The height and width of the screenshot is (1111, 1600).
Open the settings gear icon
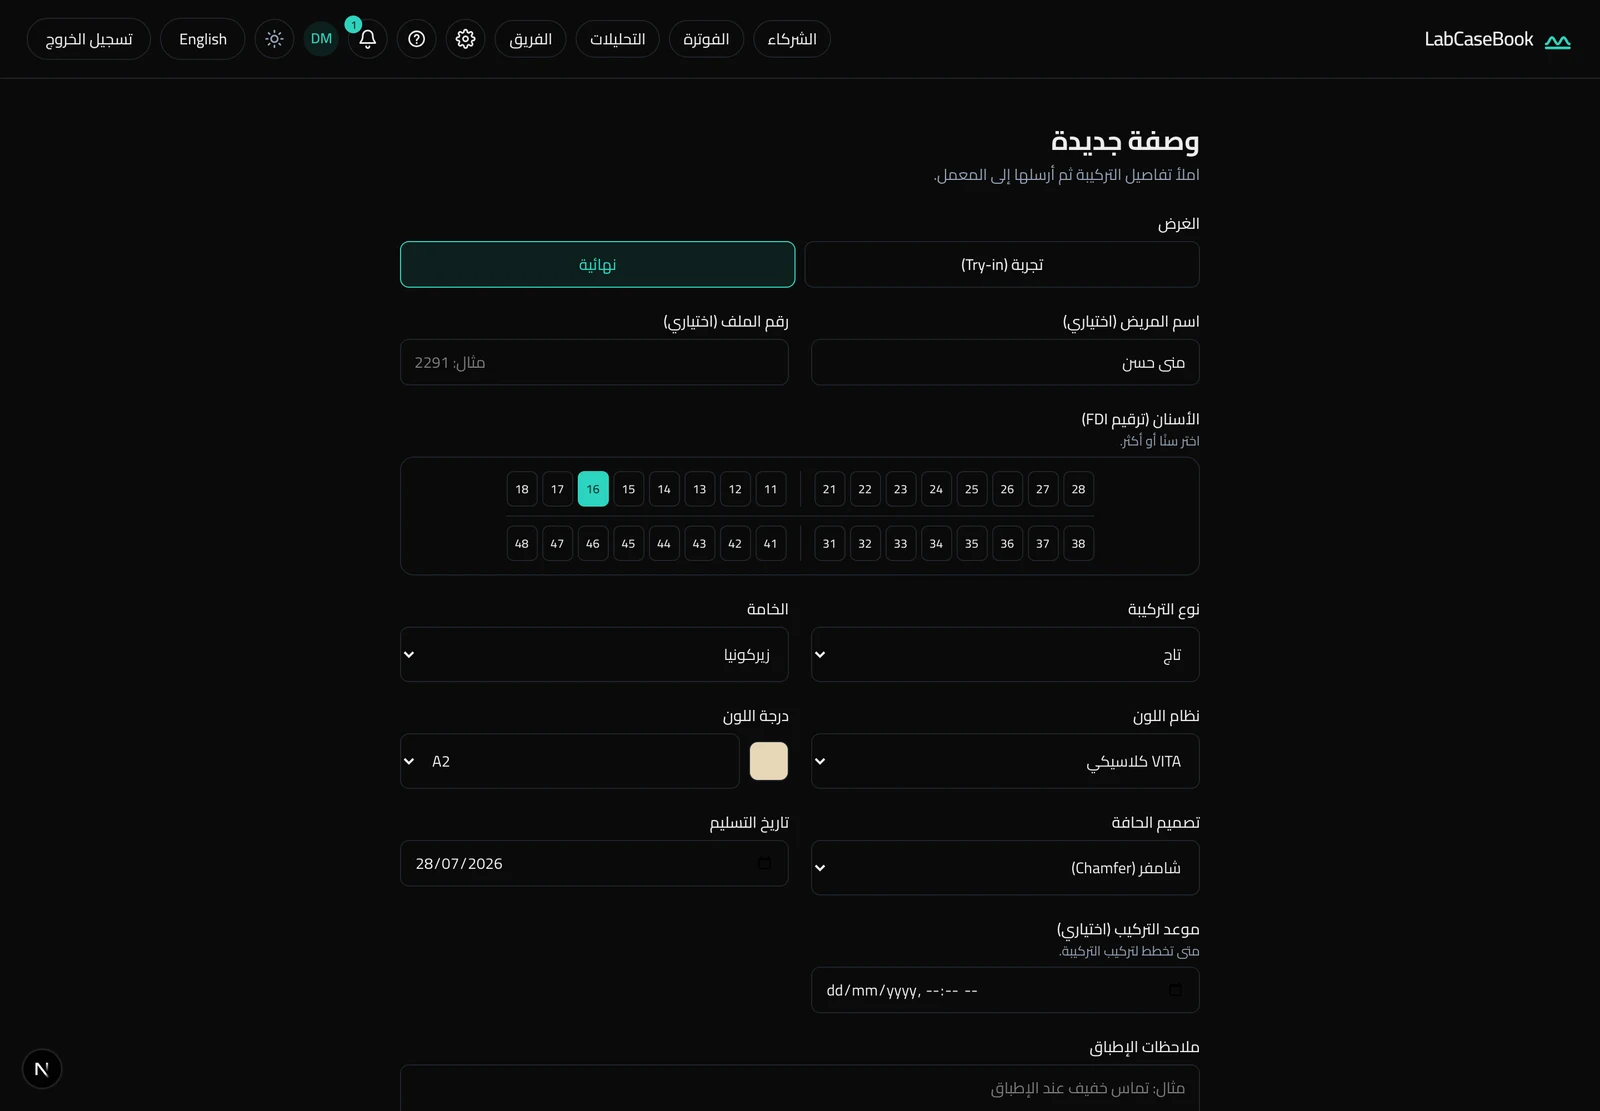click(465, 39)
